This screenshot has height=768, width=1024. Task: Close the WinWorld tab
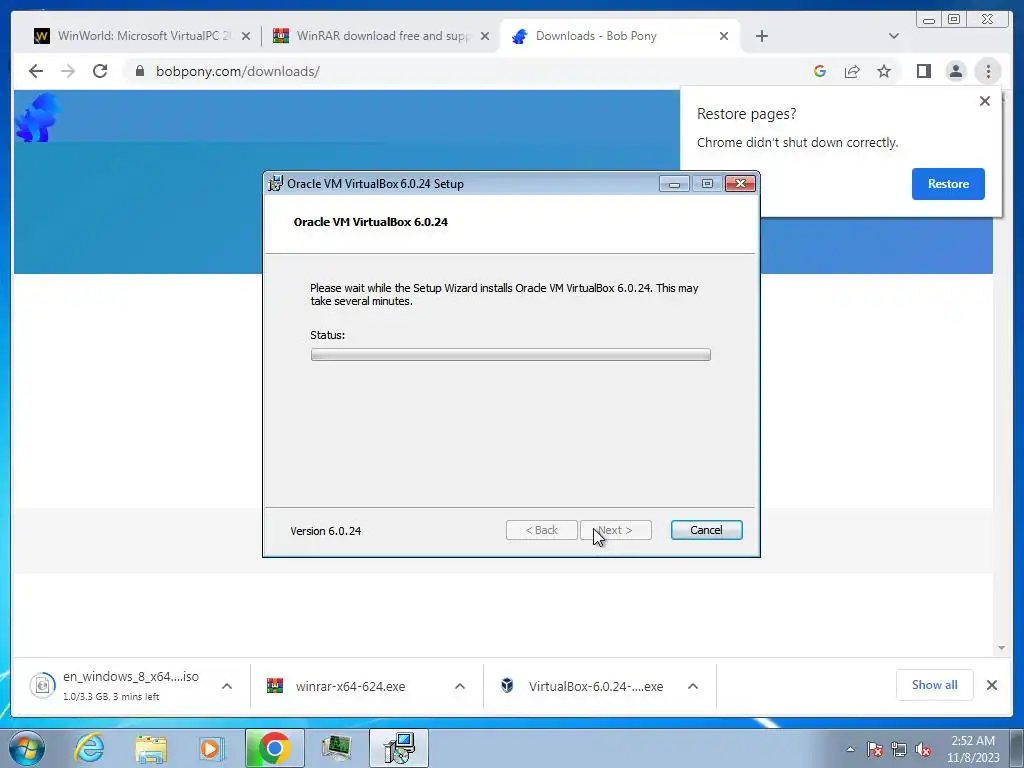click(246, 37)
